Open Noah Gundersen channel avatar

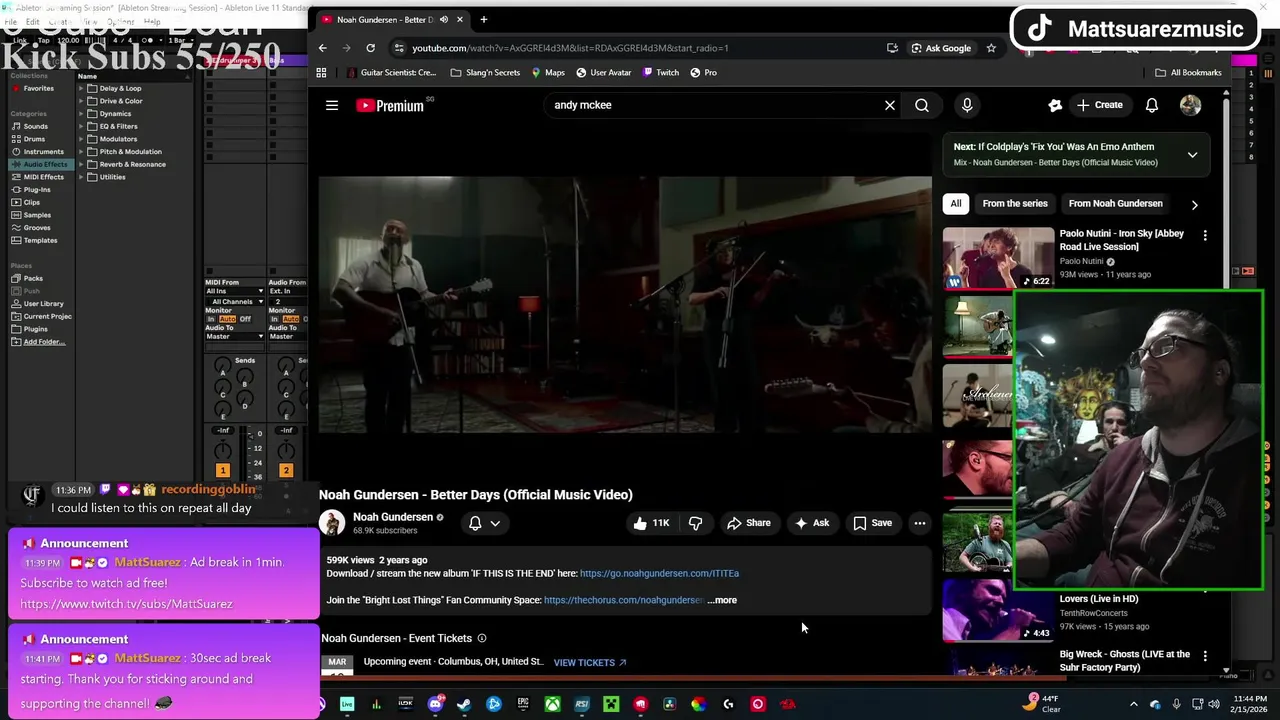click(x=332, y=523)
